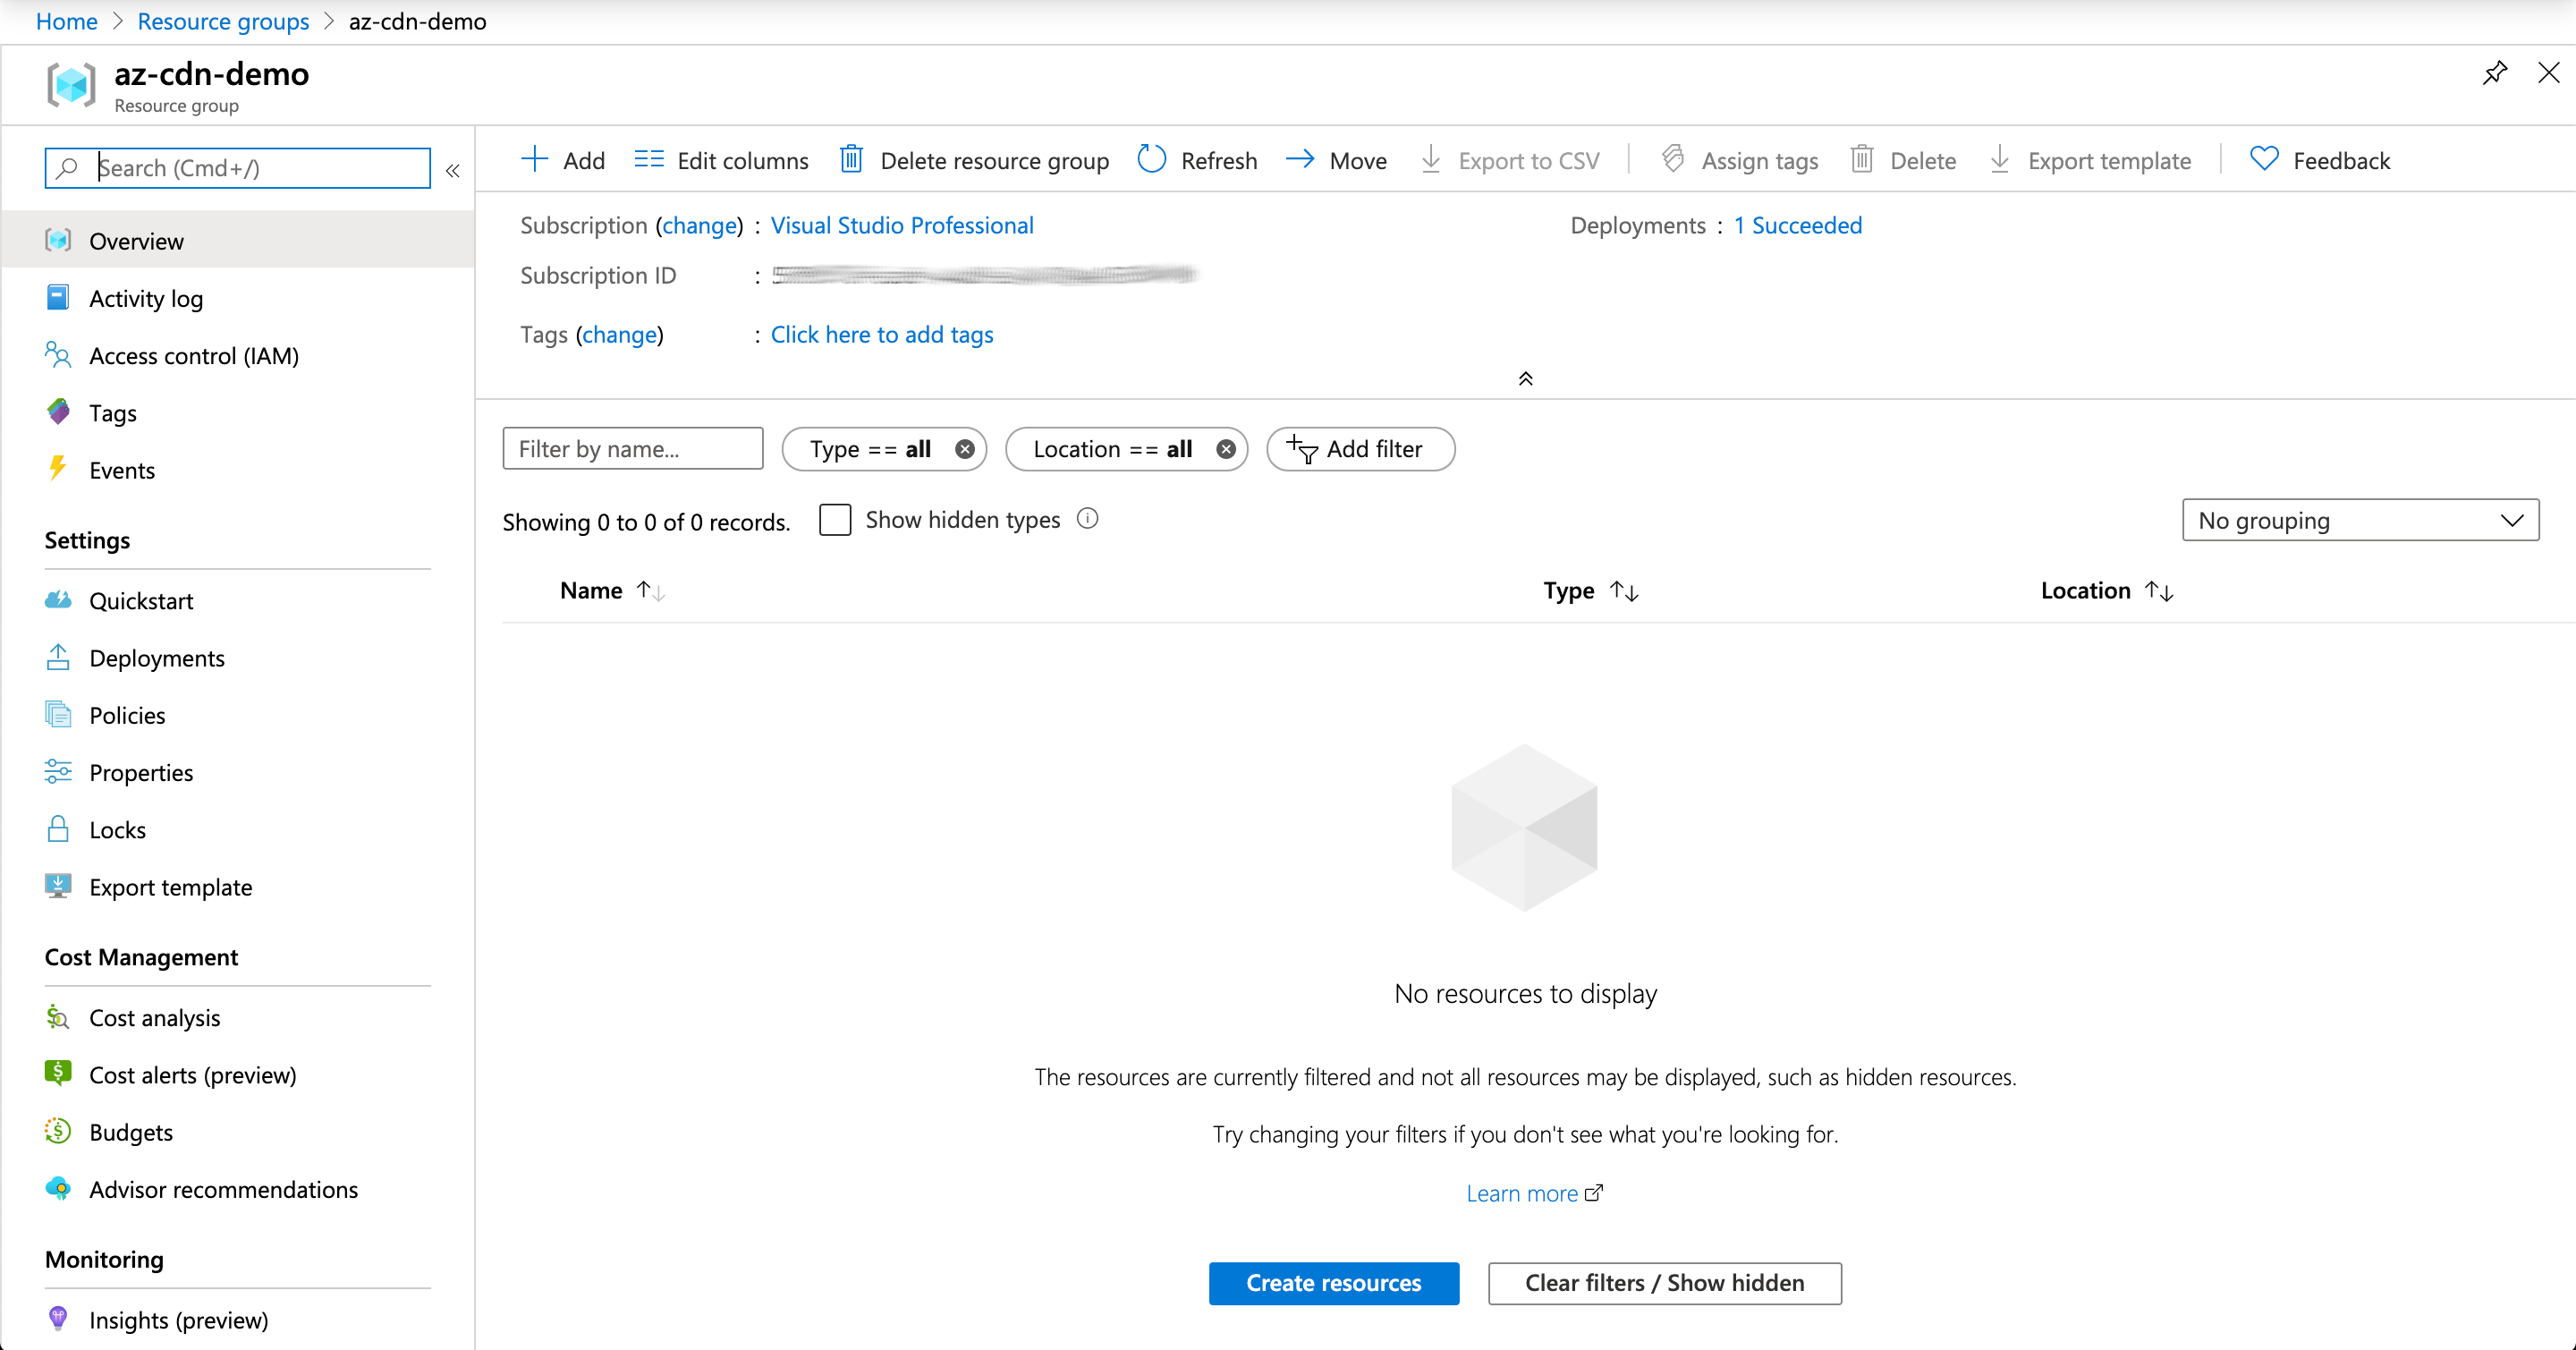Enable the Show hidden types checkbox

[835, 519]
